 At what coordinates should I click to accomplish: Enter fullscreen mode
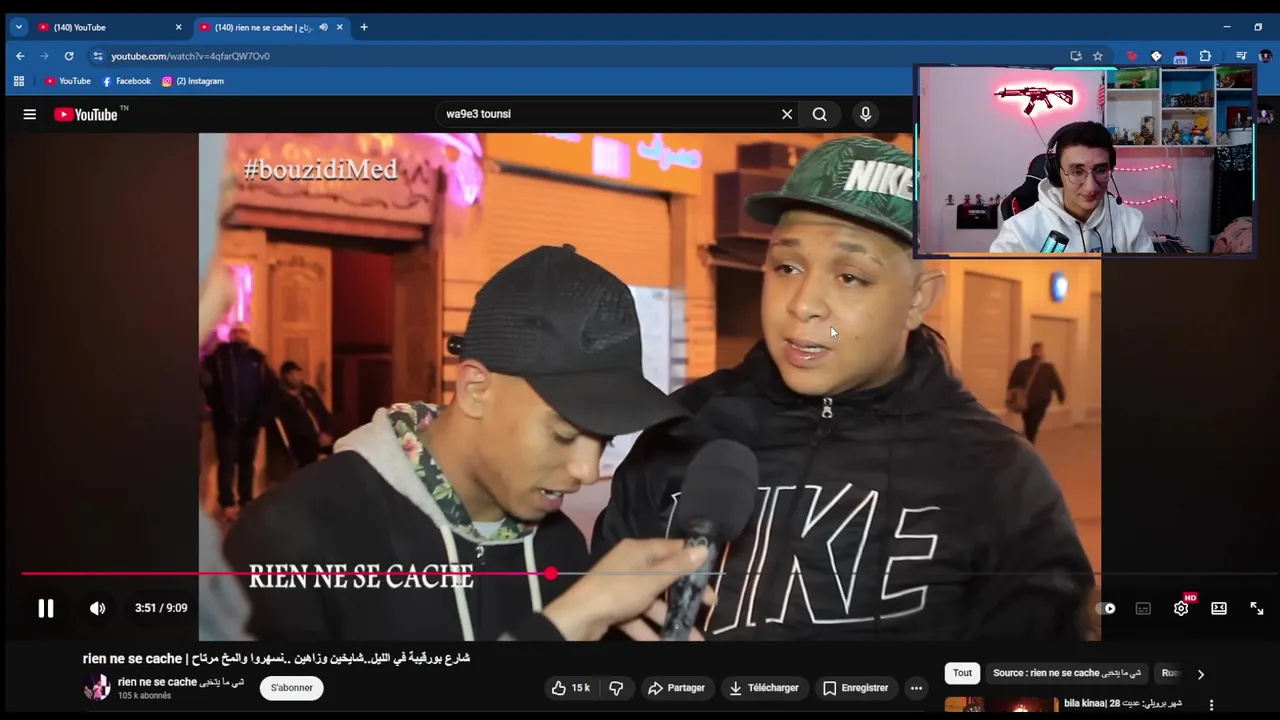point(1257,608)
